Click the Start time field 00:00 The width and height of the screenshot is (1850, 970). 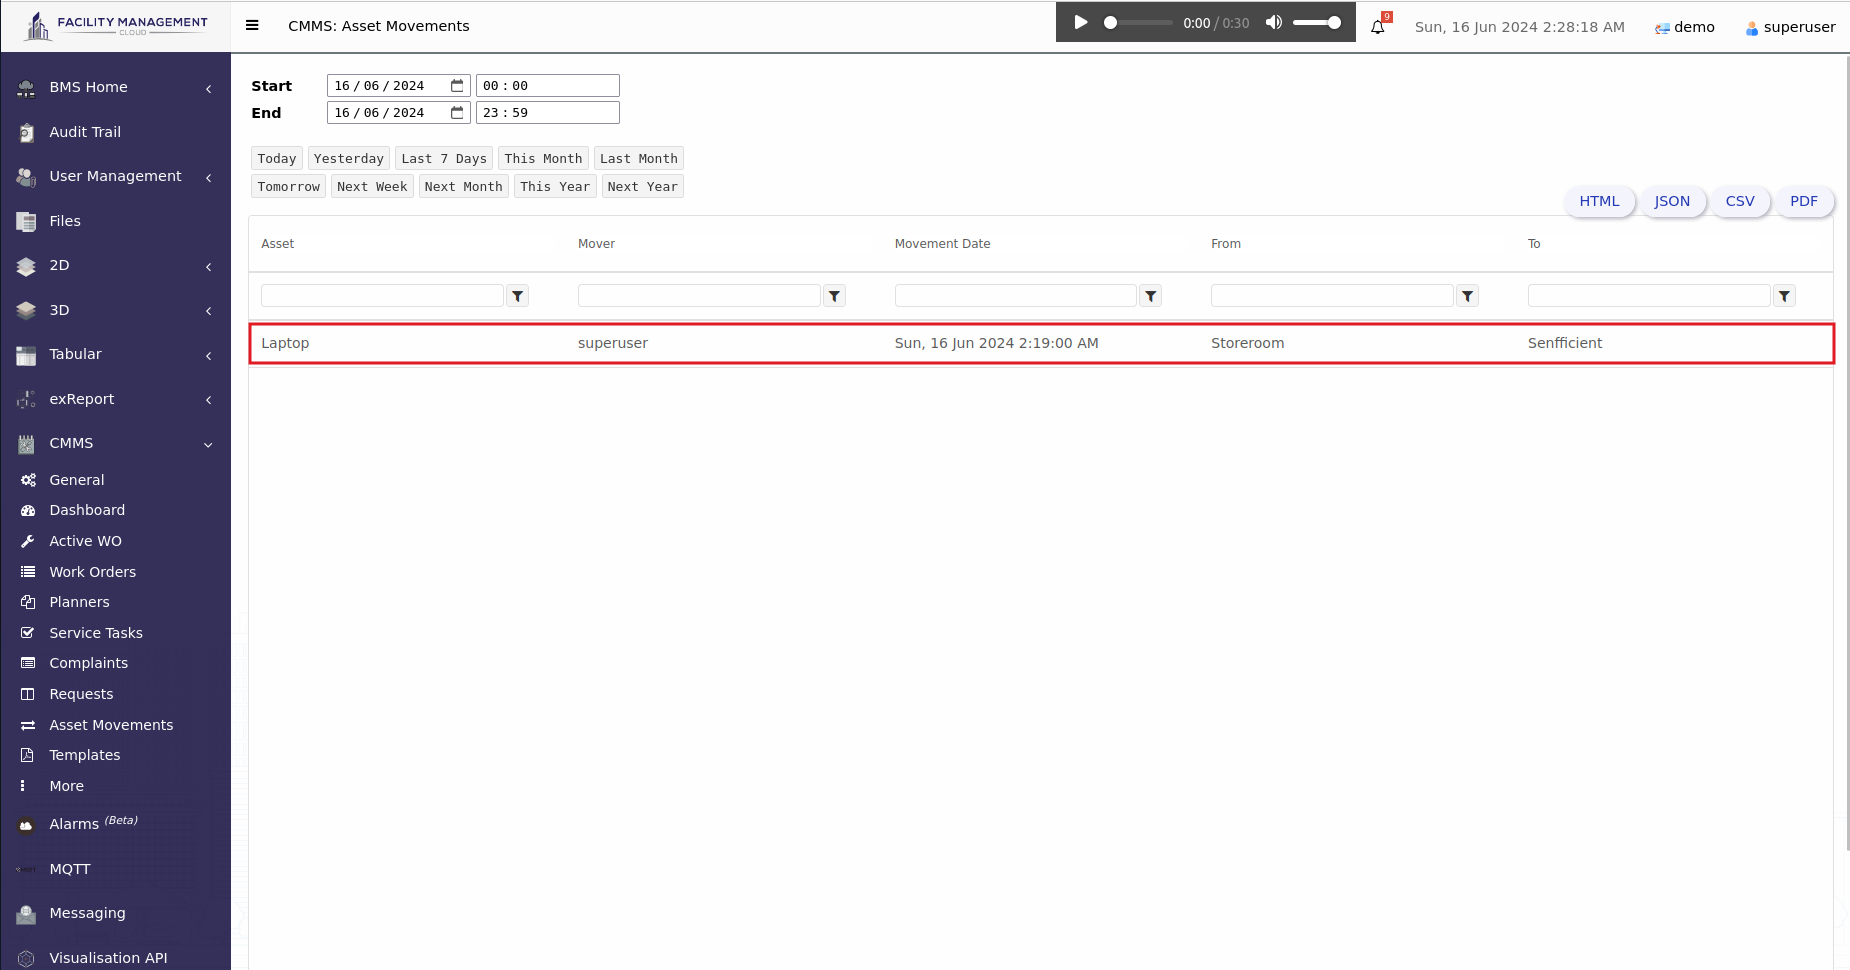coord(548,86)
